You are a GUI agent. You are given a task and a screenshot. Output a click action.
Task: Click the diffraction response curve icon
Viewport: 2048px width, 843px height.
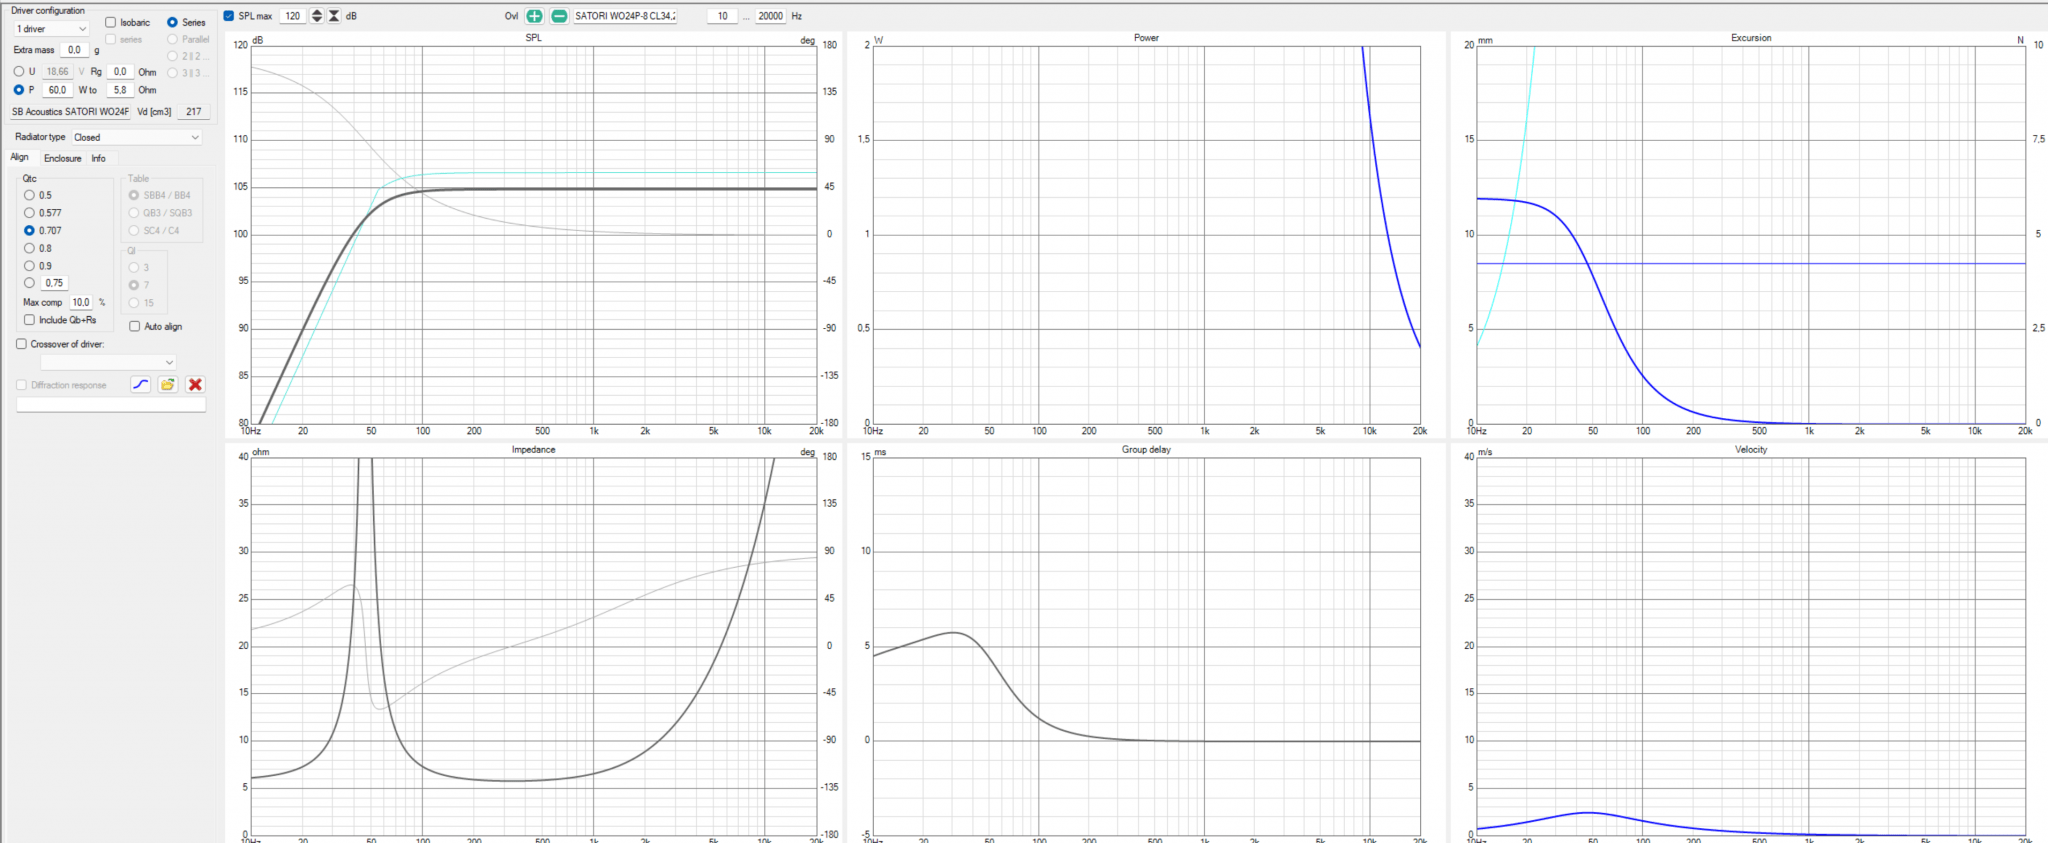pos(141,385)
